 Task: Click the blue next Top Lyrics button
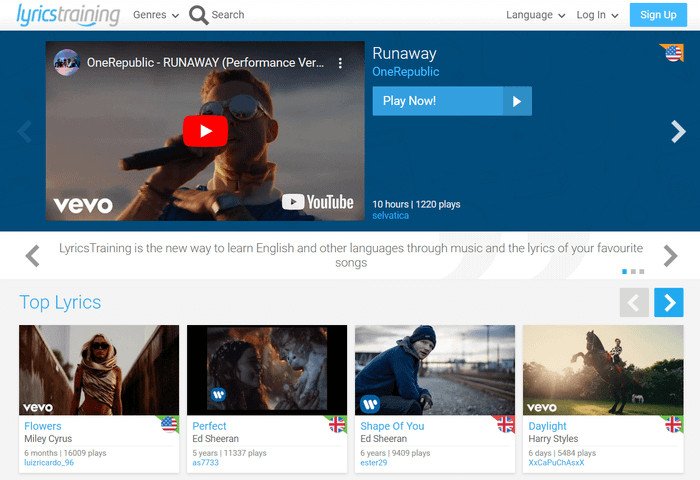point(669,303)
